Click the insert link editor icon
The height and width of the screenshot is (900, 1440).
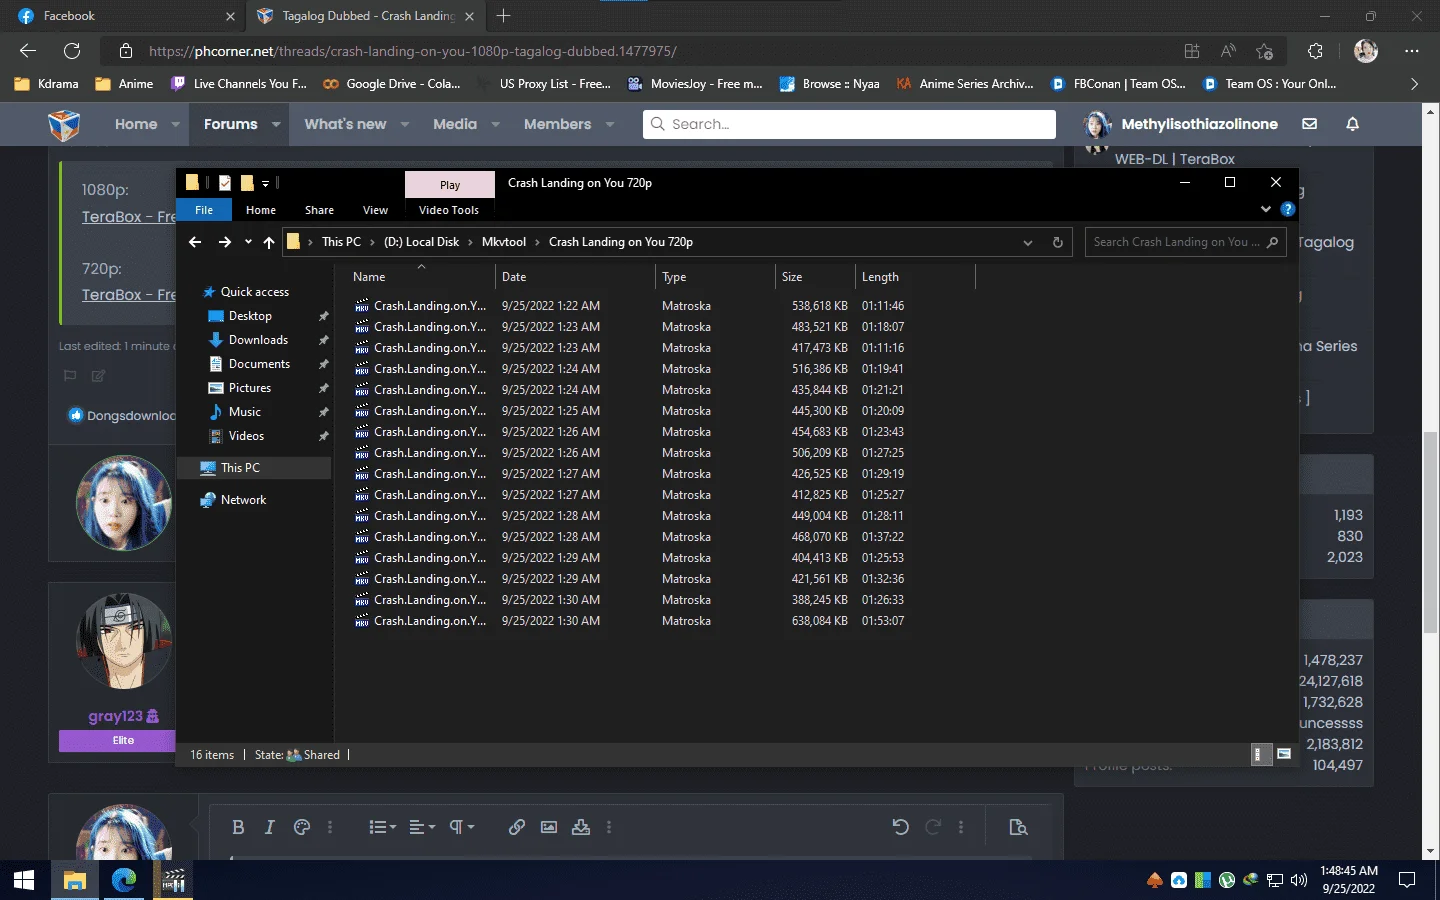pyautogui.click(x=517, y=827)
